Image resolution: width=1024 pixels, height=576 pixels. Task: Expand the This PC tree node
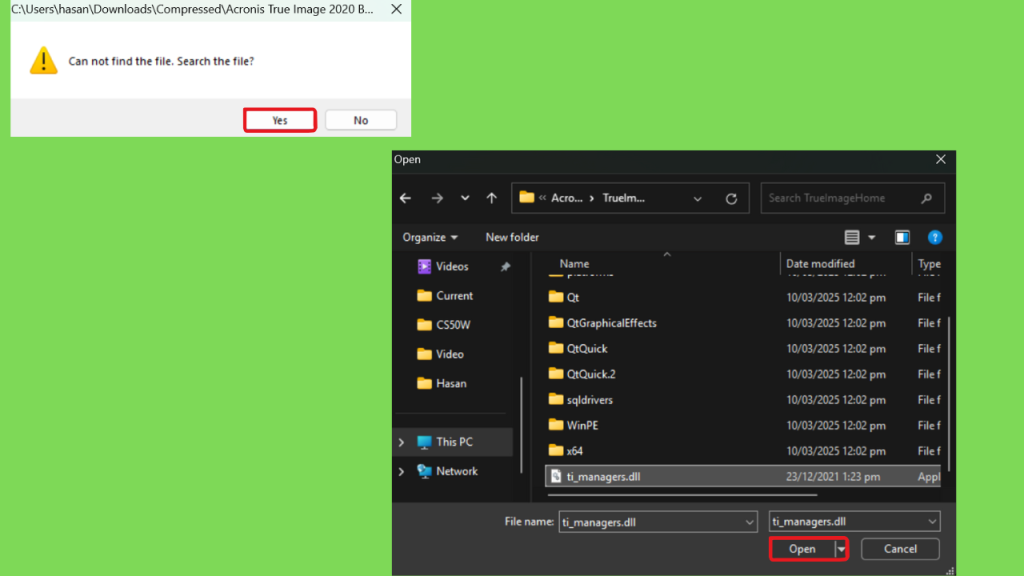[402, 442]
